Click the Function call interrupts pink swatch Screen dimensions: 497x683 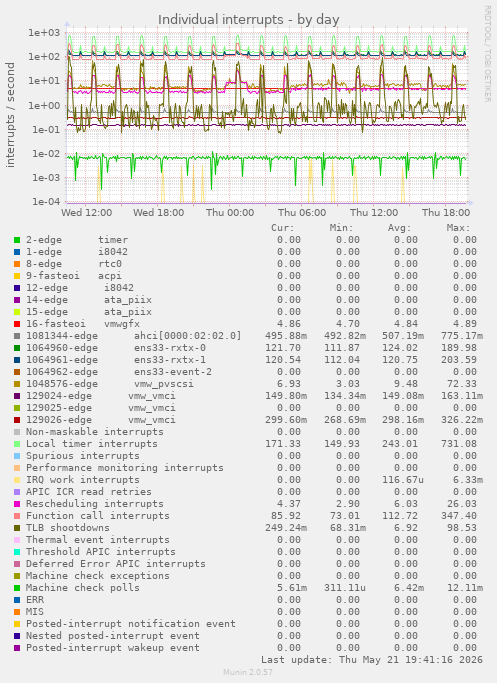click(17, 516)
